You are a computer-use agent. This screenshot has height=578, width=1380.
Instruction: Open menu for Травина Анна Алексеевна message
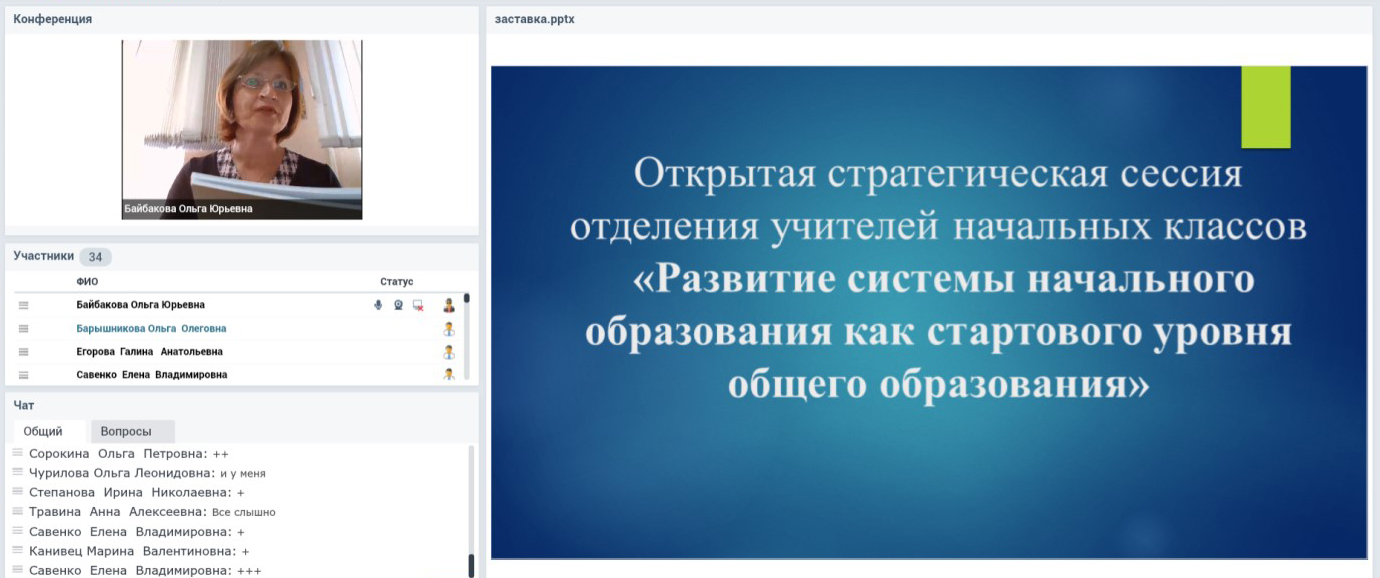click(x=17, y=512)
